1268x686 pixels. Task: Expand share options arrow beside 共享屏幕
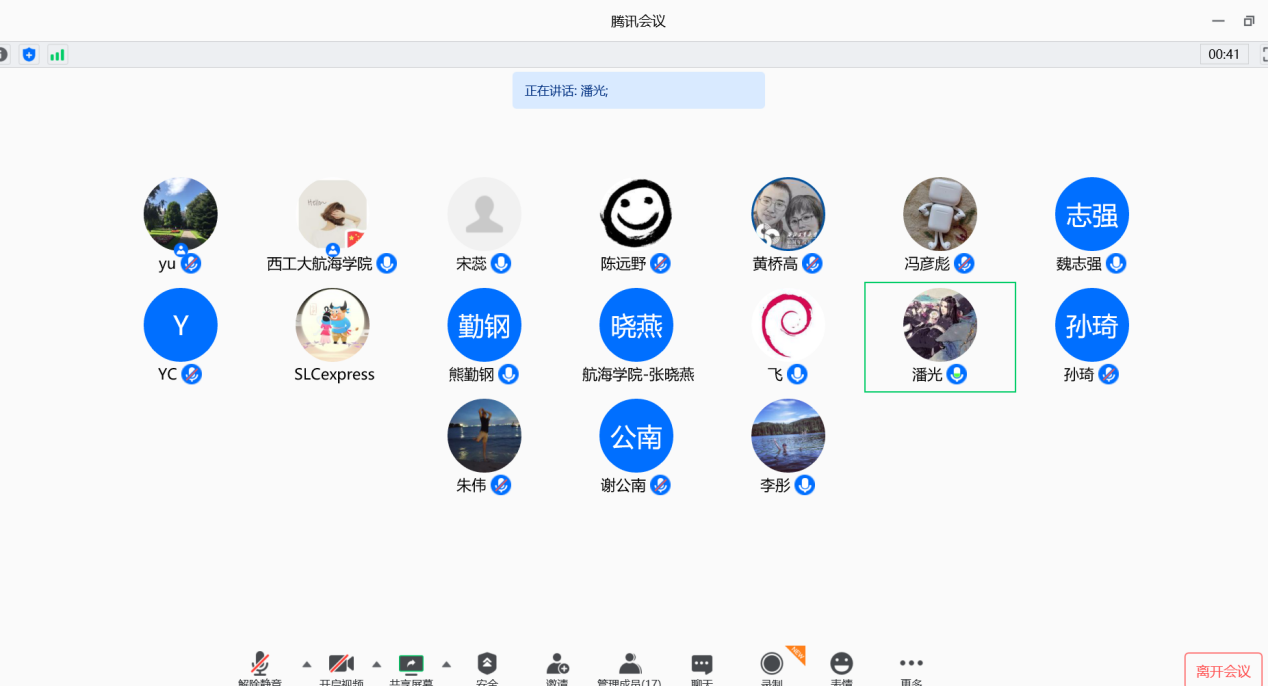[447, 664]
